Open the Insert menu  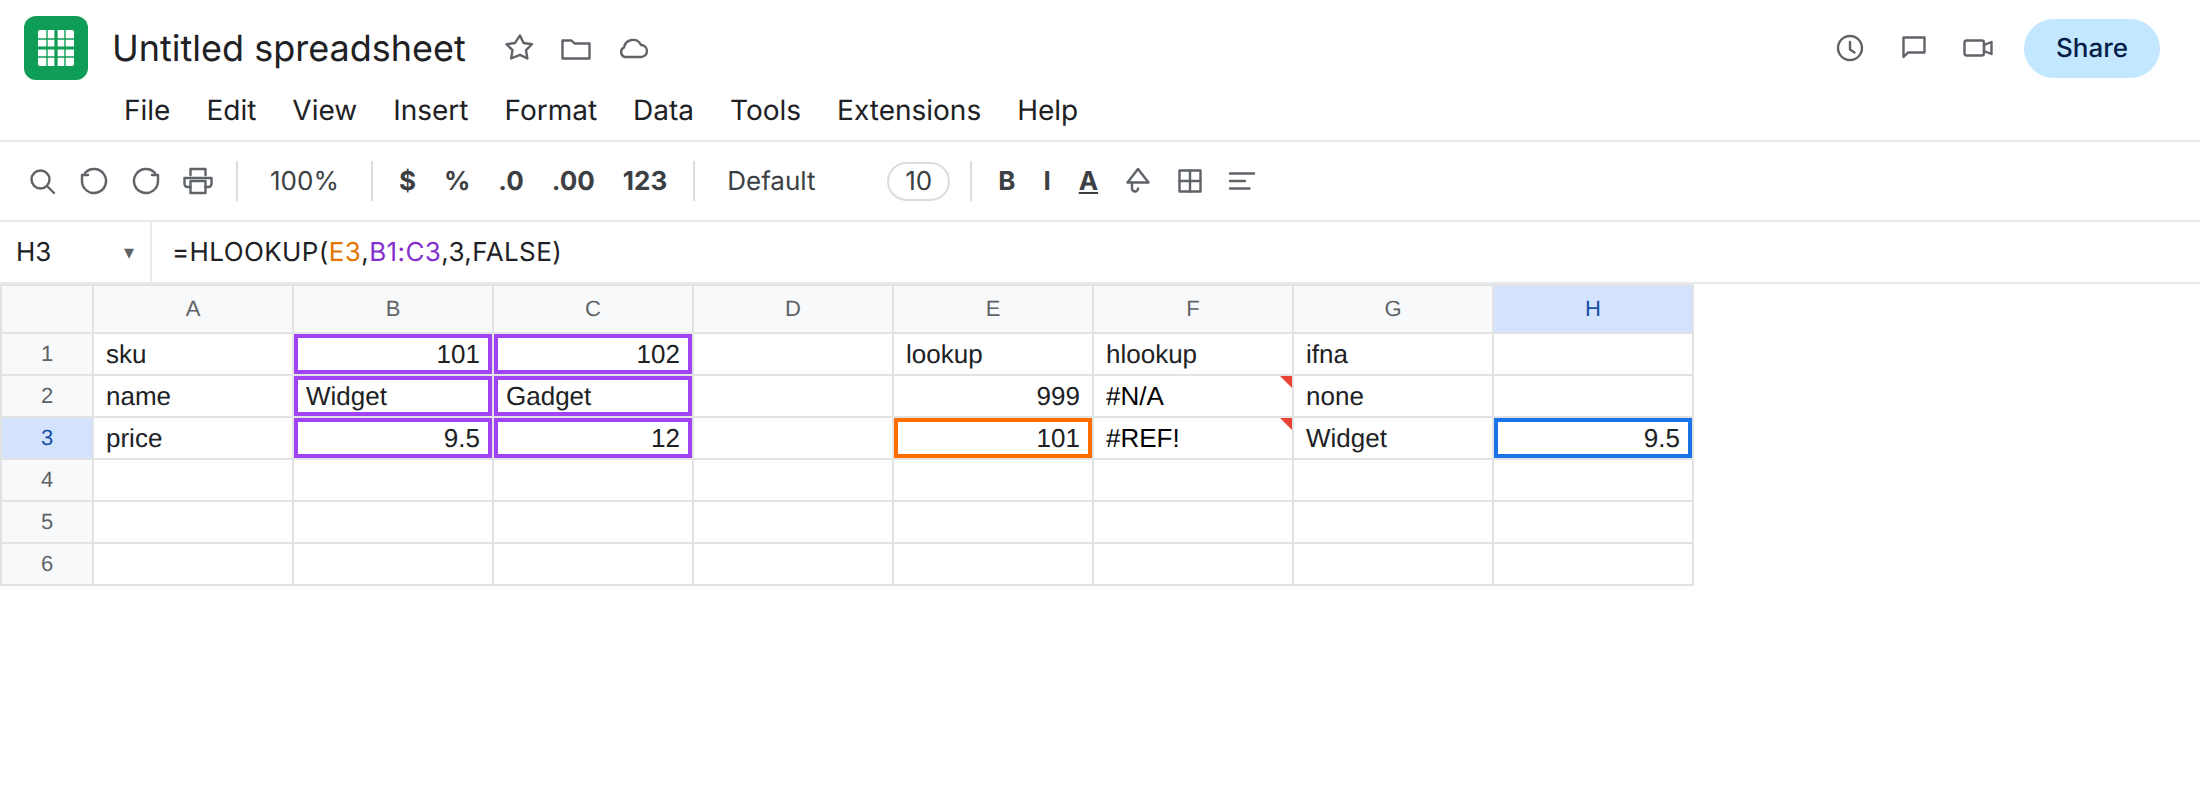[430, 110]
